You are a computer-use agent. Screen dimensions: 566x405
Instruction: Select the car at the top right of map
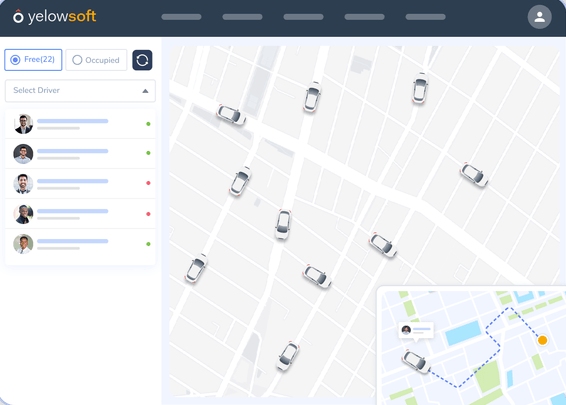click(x=420, y=88)
